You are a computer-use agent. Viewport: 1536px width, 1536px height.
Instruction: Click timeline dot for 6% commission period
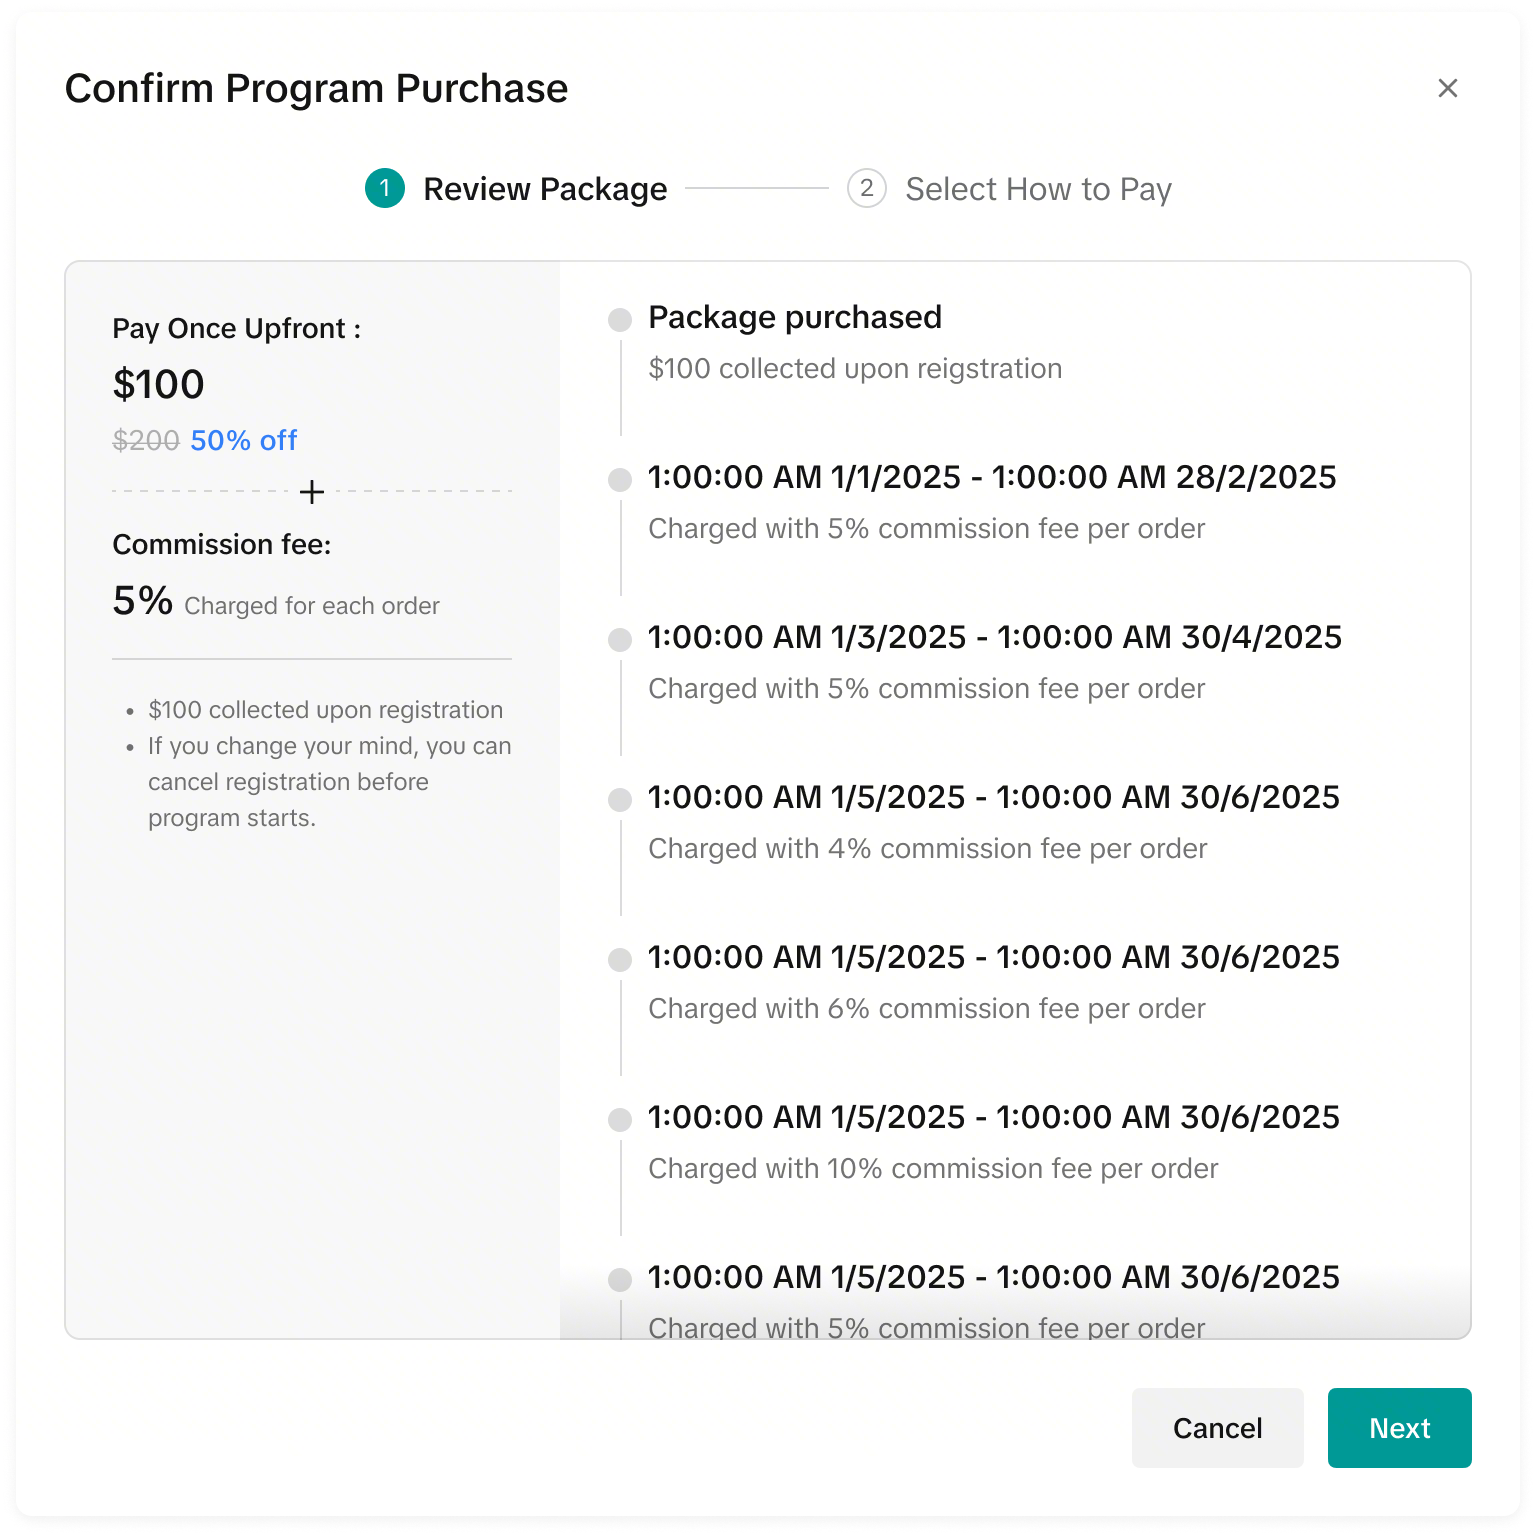coord(620,960)
